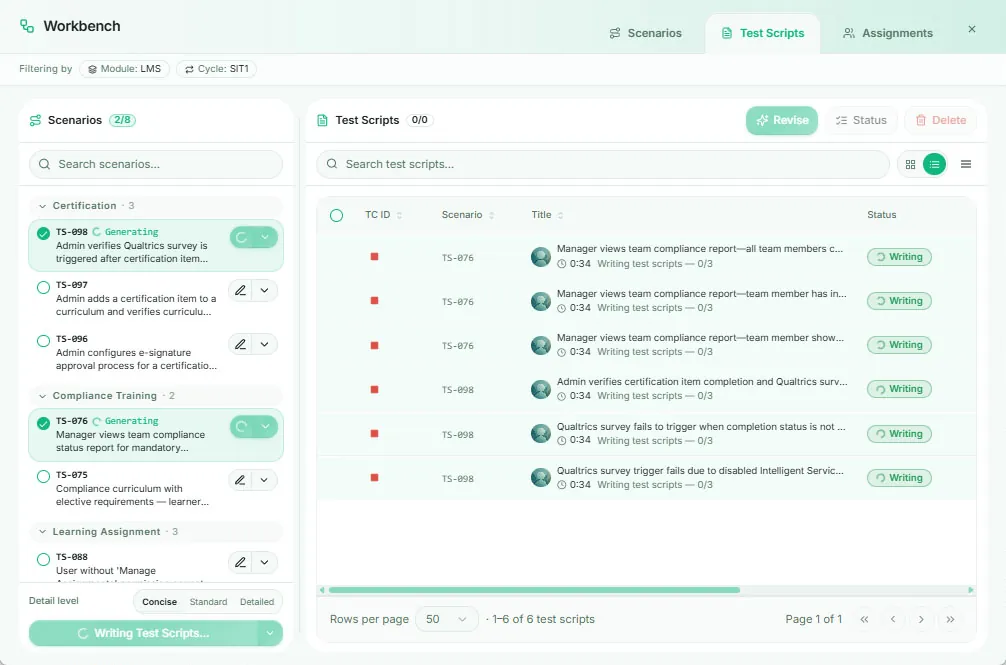This screenshot has width=1006, height=665.
Task: Open Writing Test Scripts button dropdown arrow
Action: (x=270, y=634)
